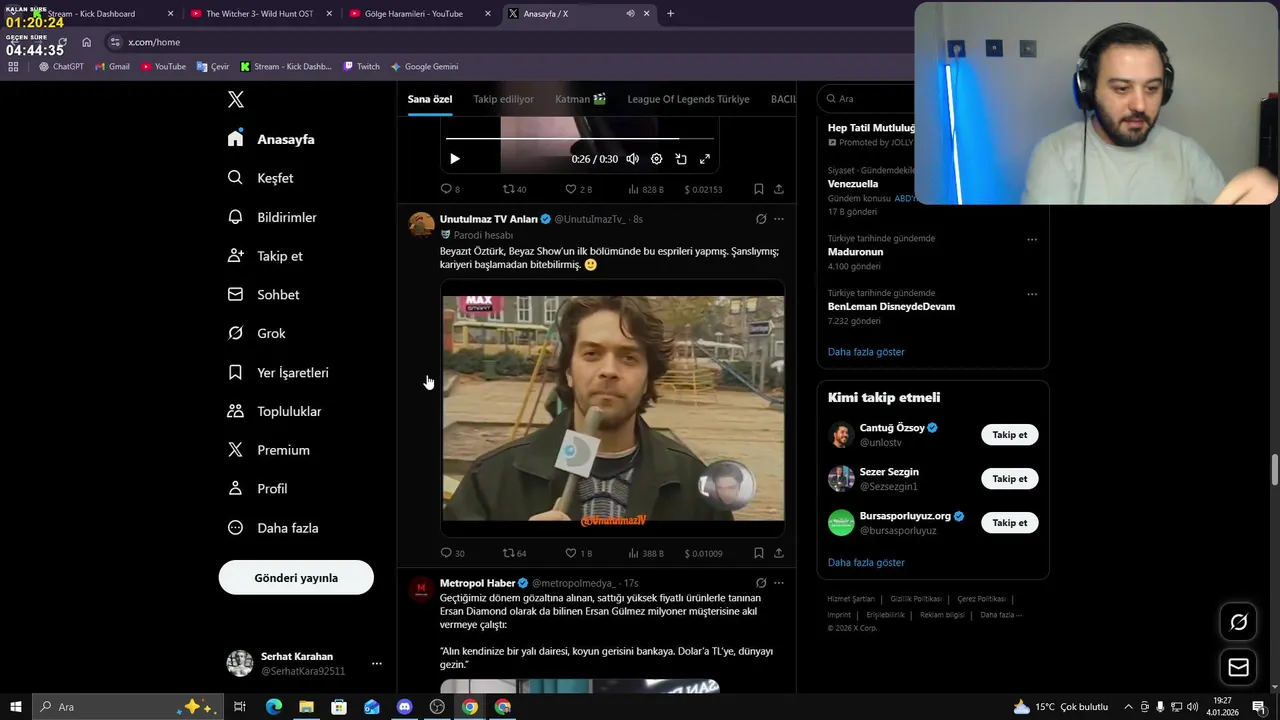
Task: Open Serhat Karahan account options menu
Action: [376, 664]
